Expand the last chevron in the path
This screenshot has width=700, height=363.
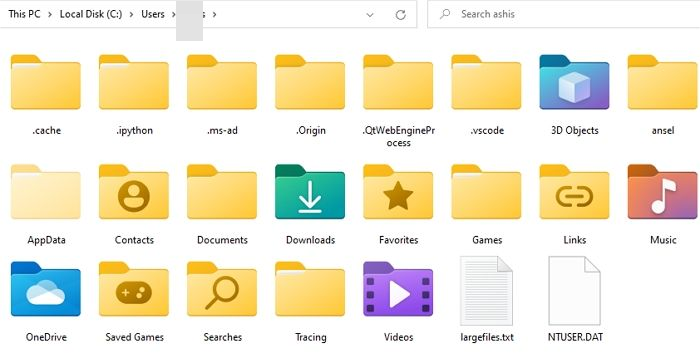point(214,14)
